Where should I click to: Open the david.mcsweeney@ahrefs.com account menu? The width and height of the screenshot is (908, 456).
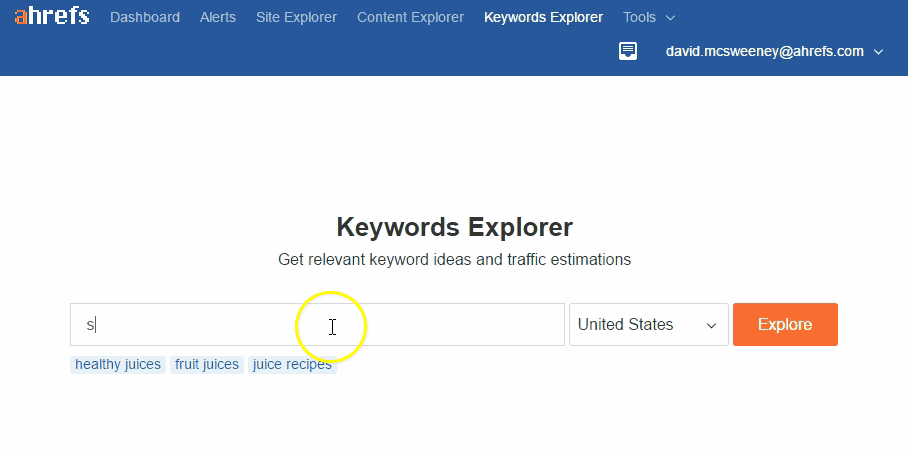[774, 51]
